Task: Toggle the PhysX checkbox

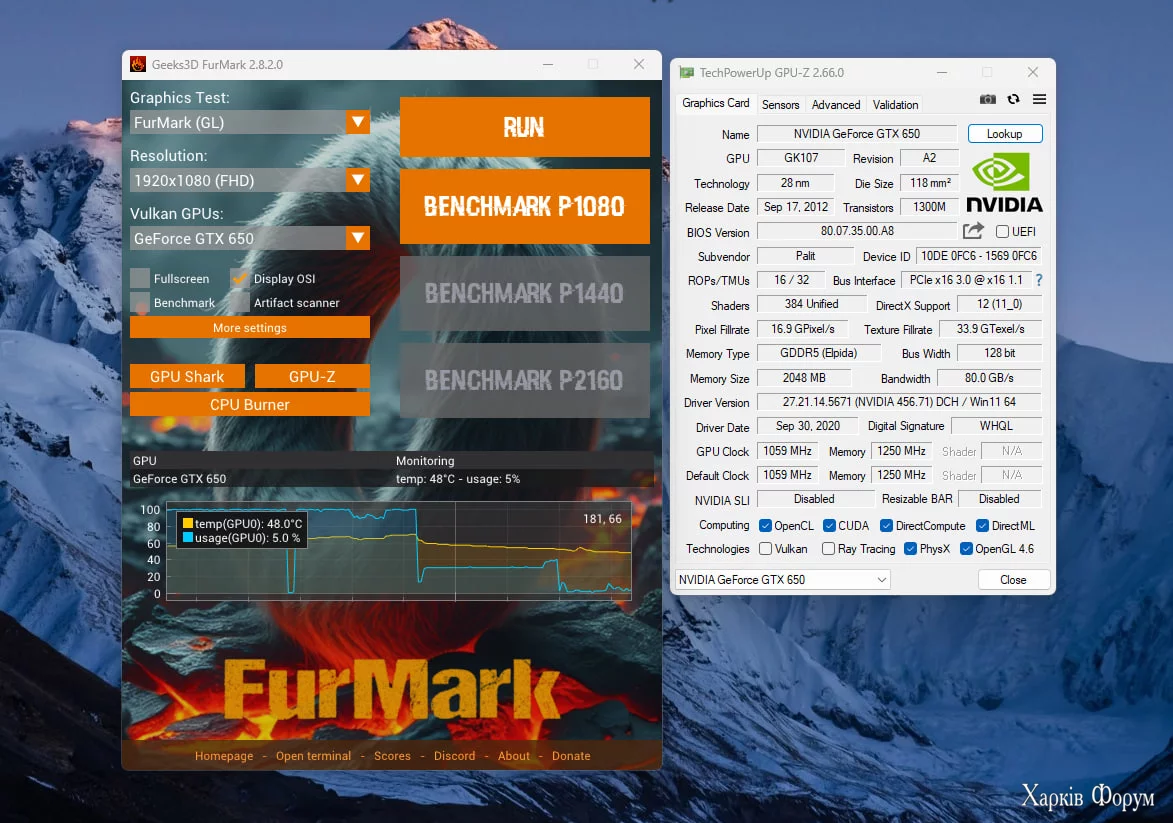Action: click(x=910, y=548)
